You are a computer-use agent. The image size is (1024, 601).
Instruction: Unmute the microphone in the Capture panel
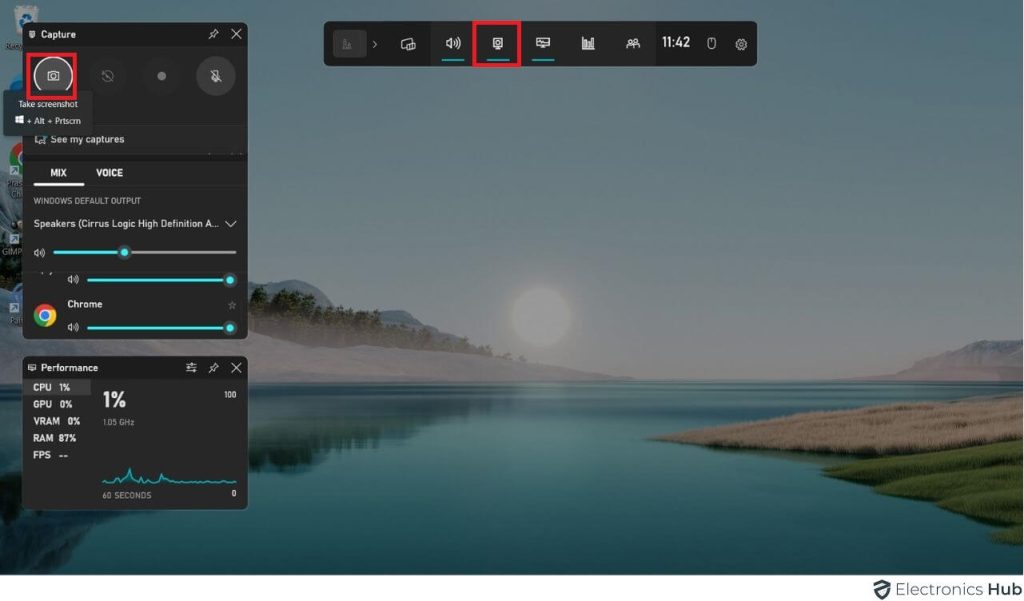216,76
